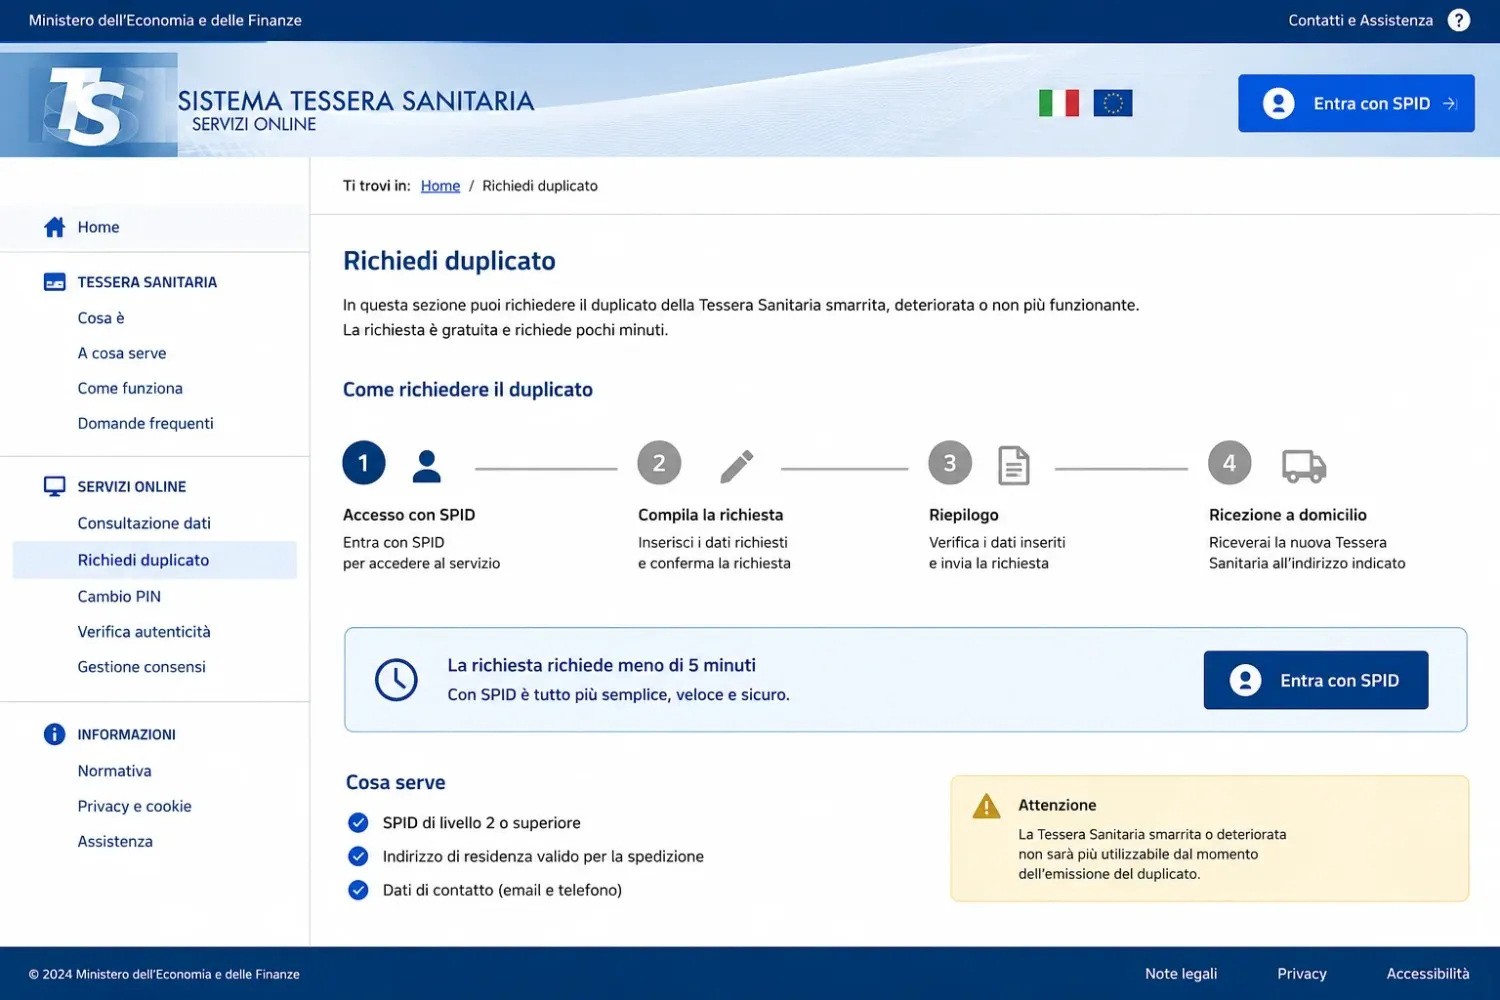Open Assistenza in sidebar
1500x1000 pixels.
[115, 842]
